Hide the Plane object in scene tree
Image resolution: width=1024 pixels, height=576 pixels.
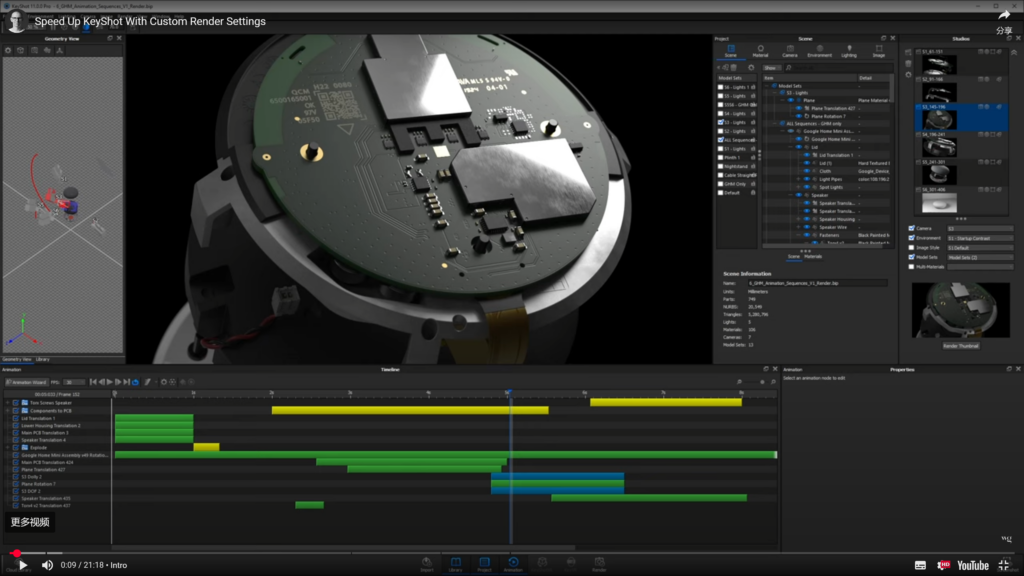tap(791, 101)
